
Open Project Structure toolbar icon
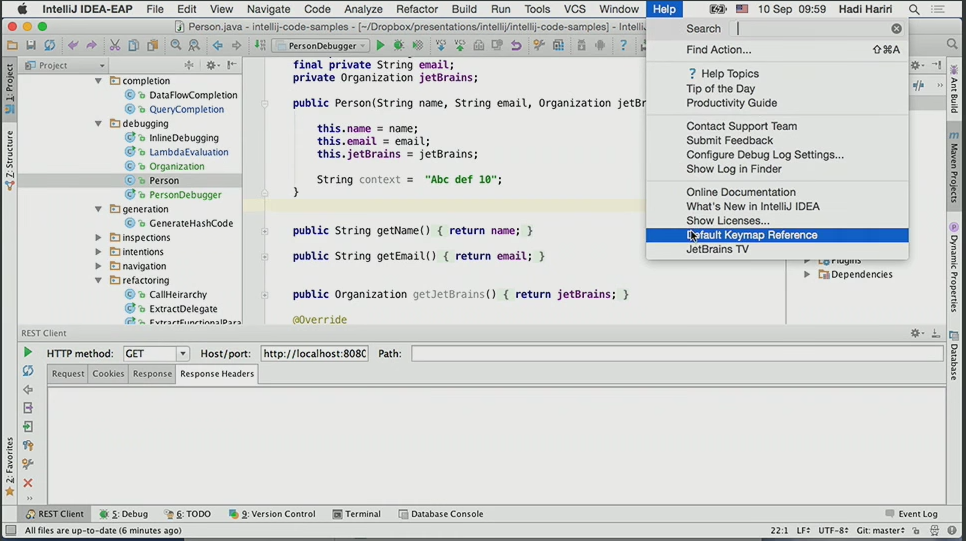(558, 46)
